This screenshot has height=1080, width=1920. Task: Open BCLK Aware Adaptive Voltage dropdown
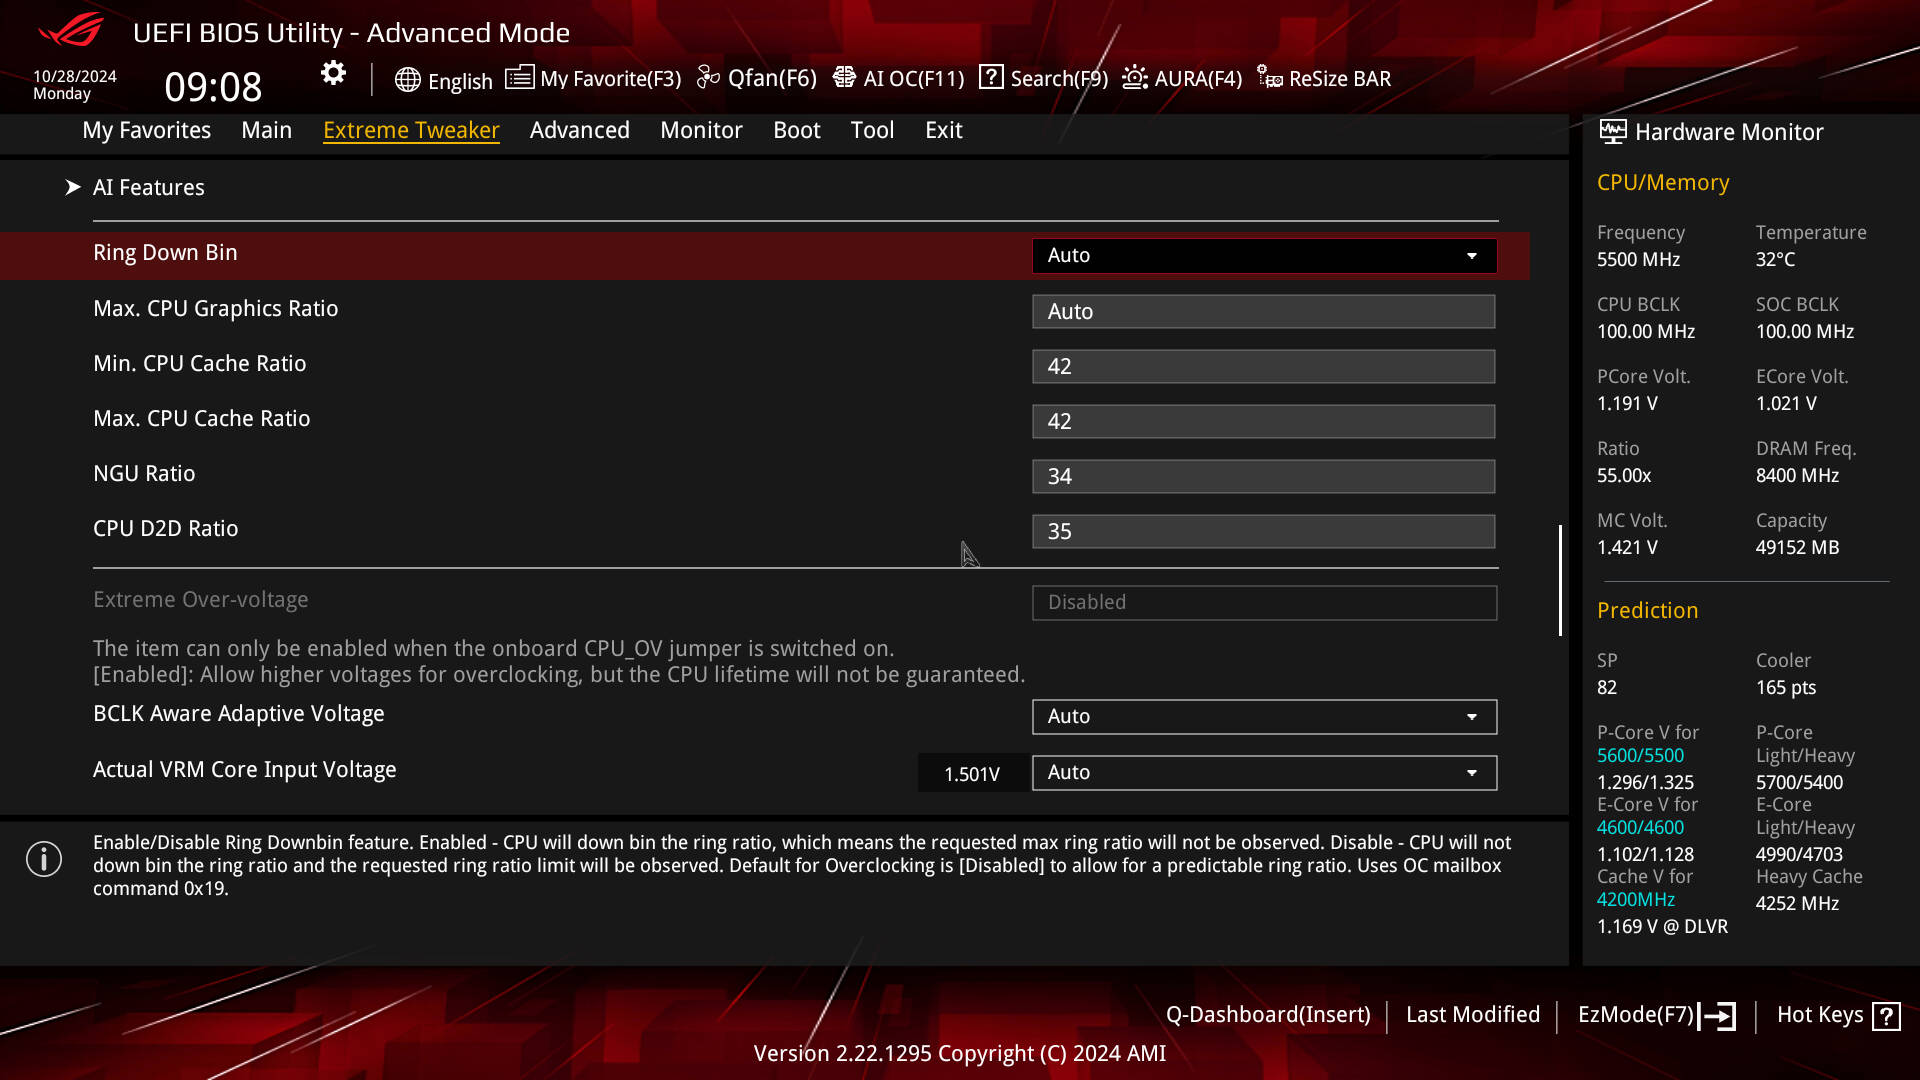point(1264,717)
